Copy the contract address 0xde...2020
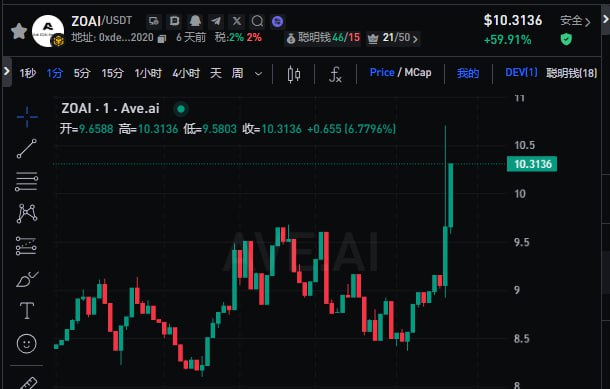 click(x=162, y=39)
